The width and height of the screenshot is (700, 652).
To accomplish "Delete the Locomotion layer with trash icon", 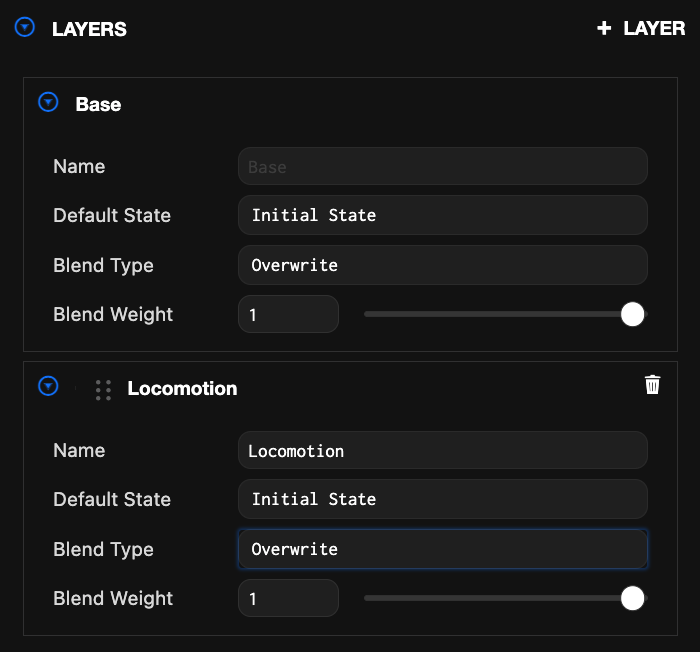I will 652,385.
